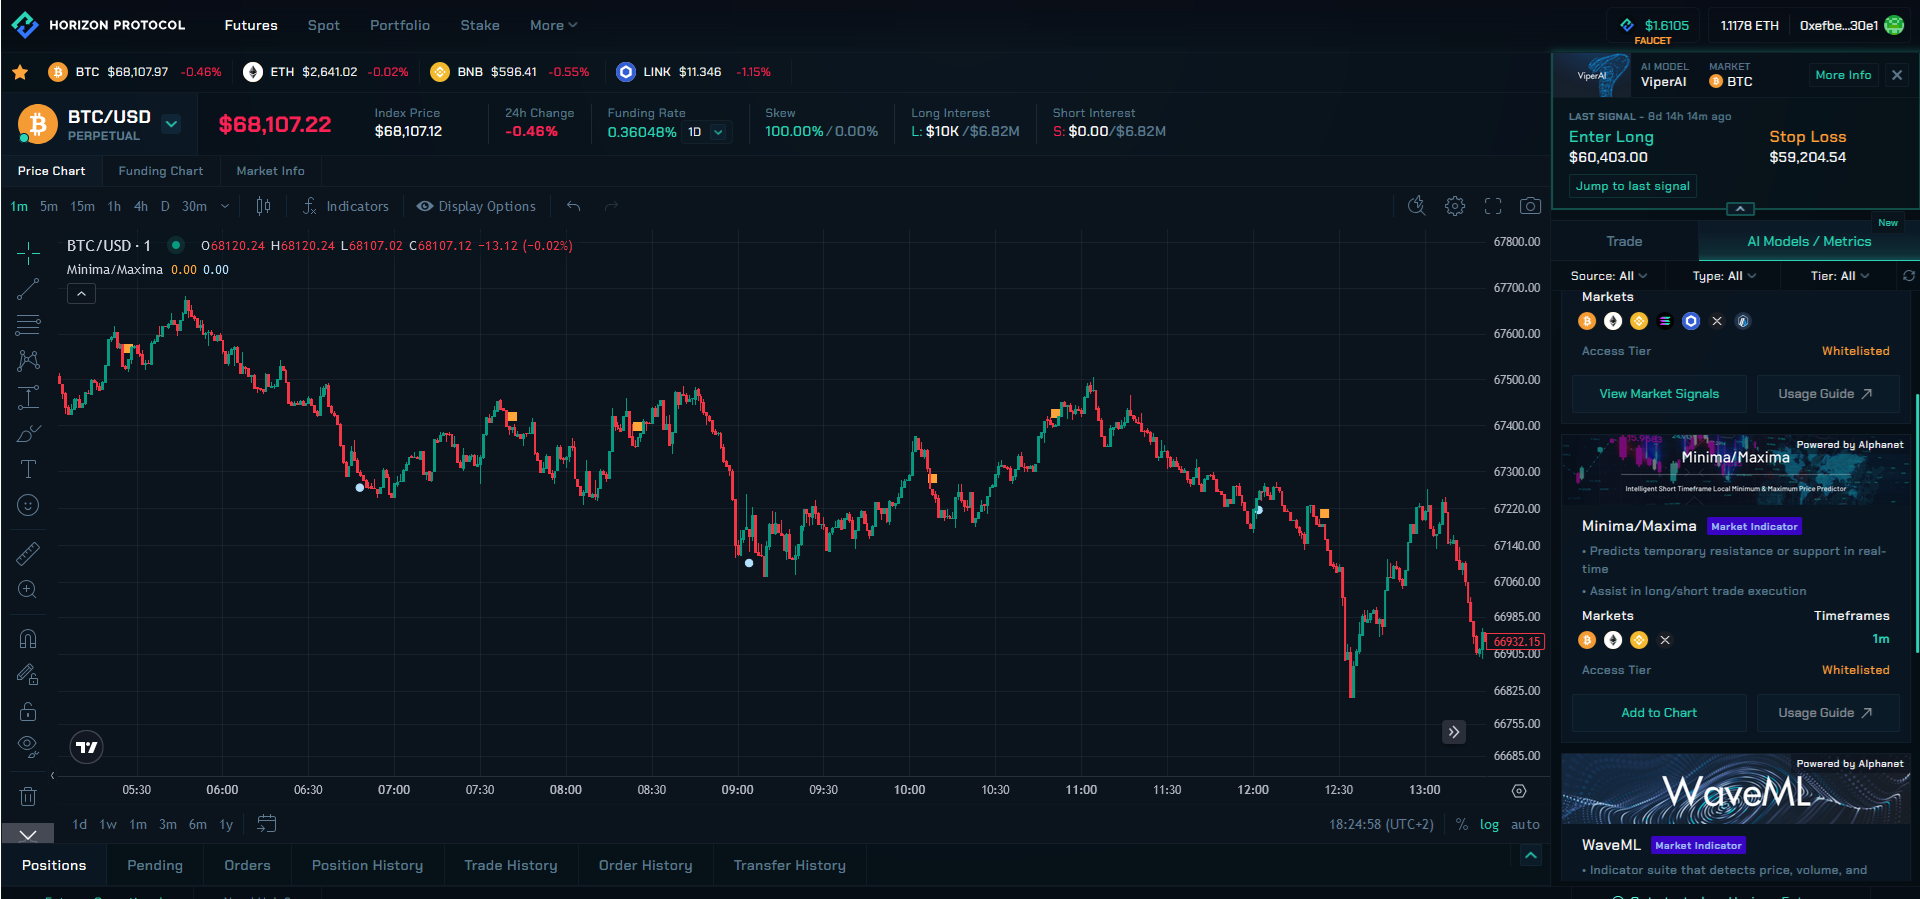The height and width of the screenshot is (899, 1920).
Task: Open chart settings gear icon
Action: [x=1455, y=206]
